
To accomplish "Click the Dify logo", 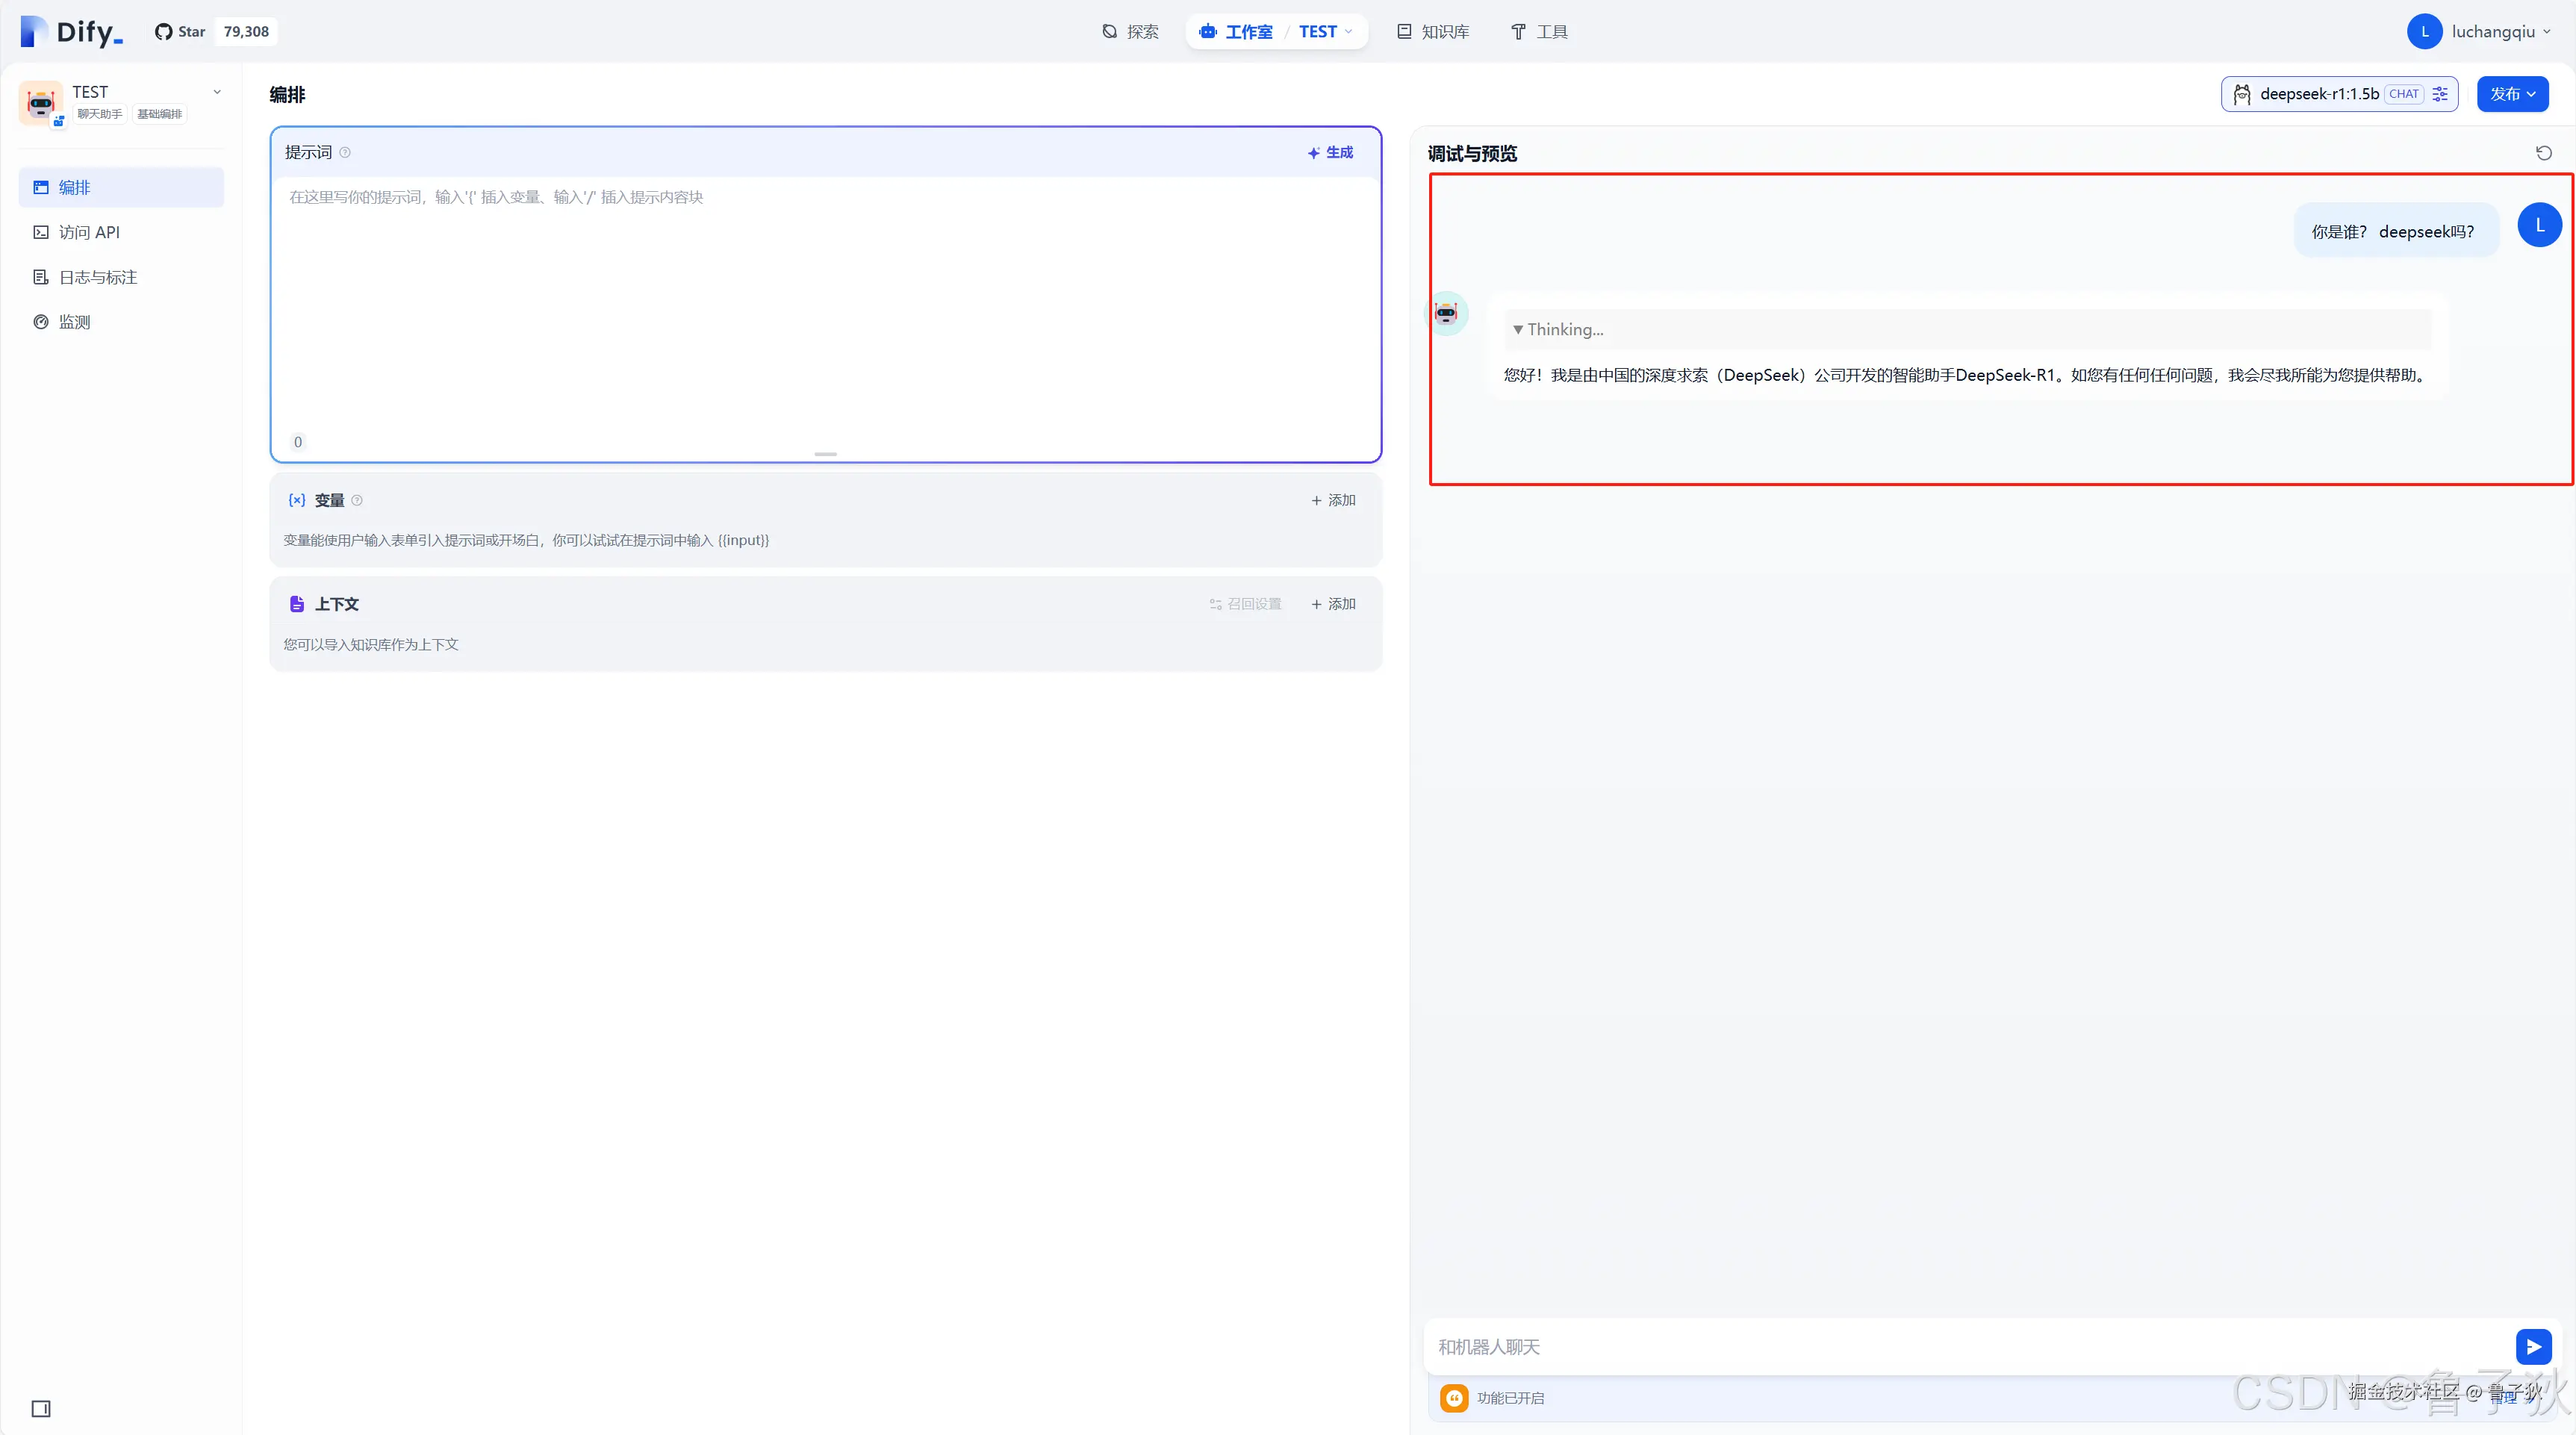I will click(72, 32).
